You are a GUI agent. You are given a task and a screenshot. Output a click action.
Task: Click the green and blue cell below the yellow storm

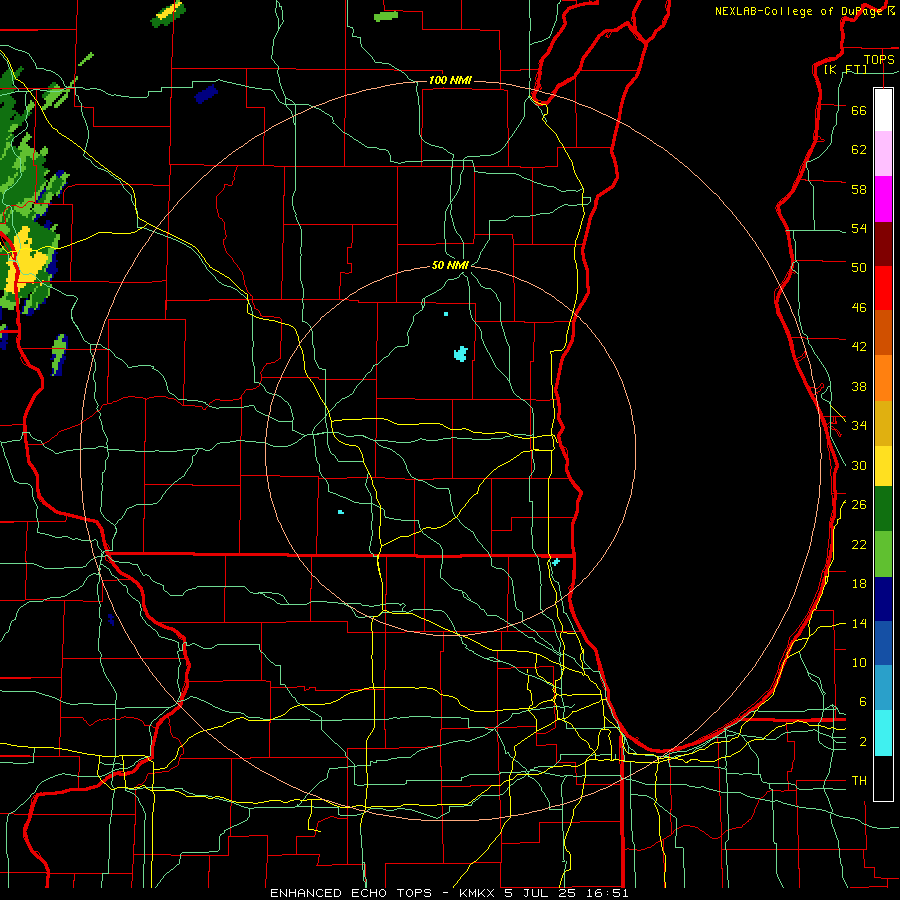[59, 355]
